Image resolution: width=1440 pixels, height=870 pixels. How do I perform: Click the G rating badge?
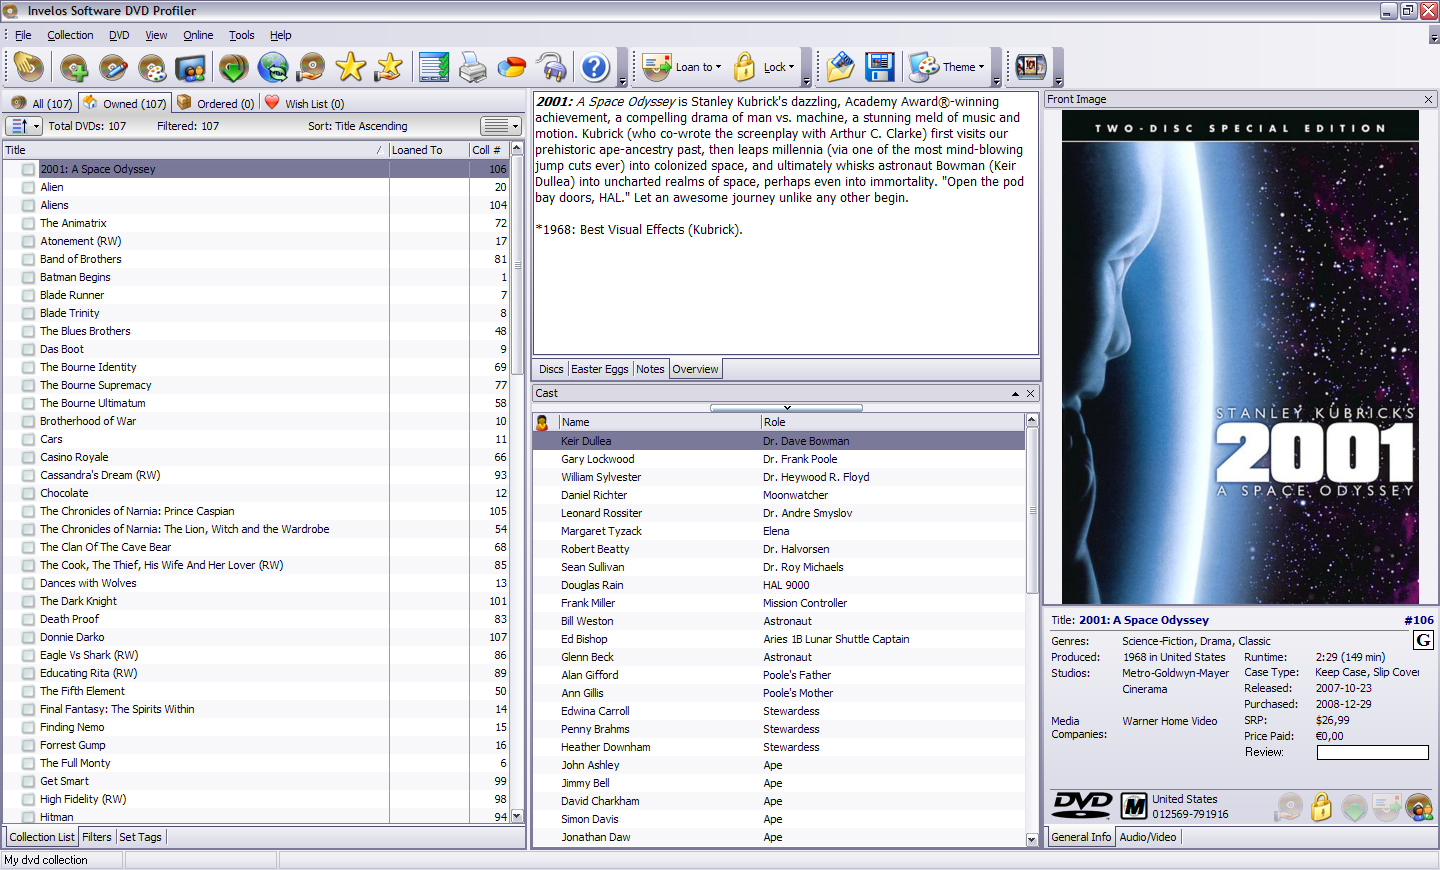pyautogui.click(x=1423, y=640)
